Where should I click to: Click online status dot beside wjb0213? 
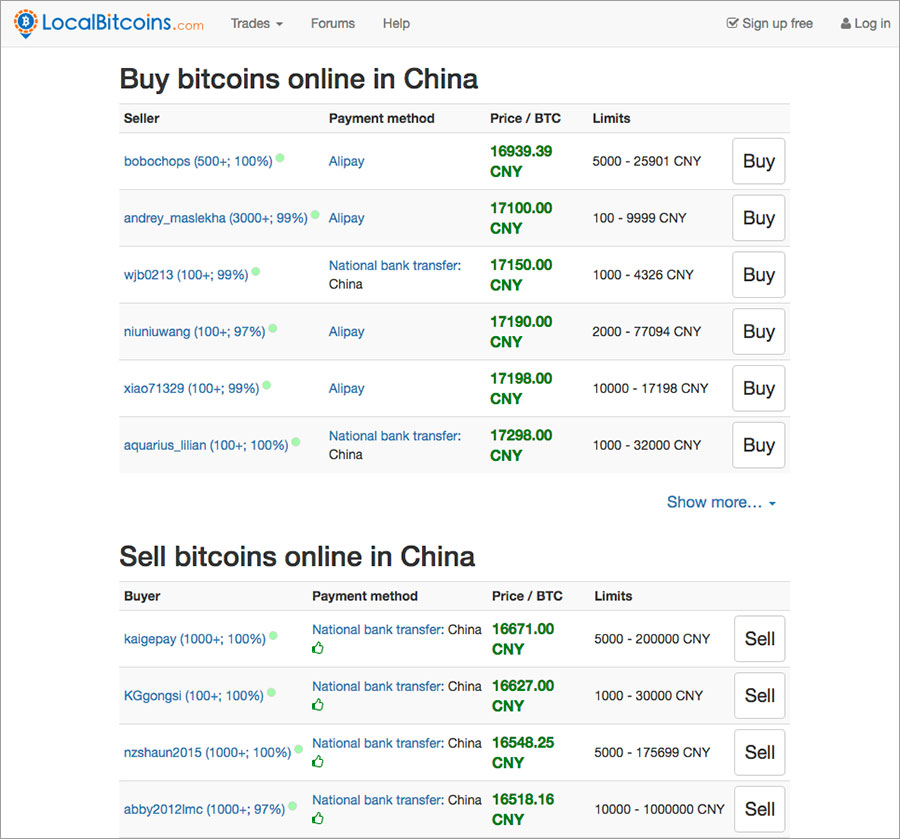pos(256,271)
